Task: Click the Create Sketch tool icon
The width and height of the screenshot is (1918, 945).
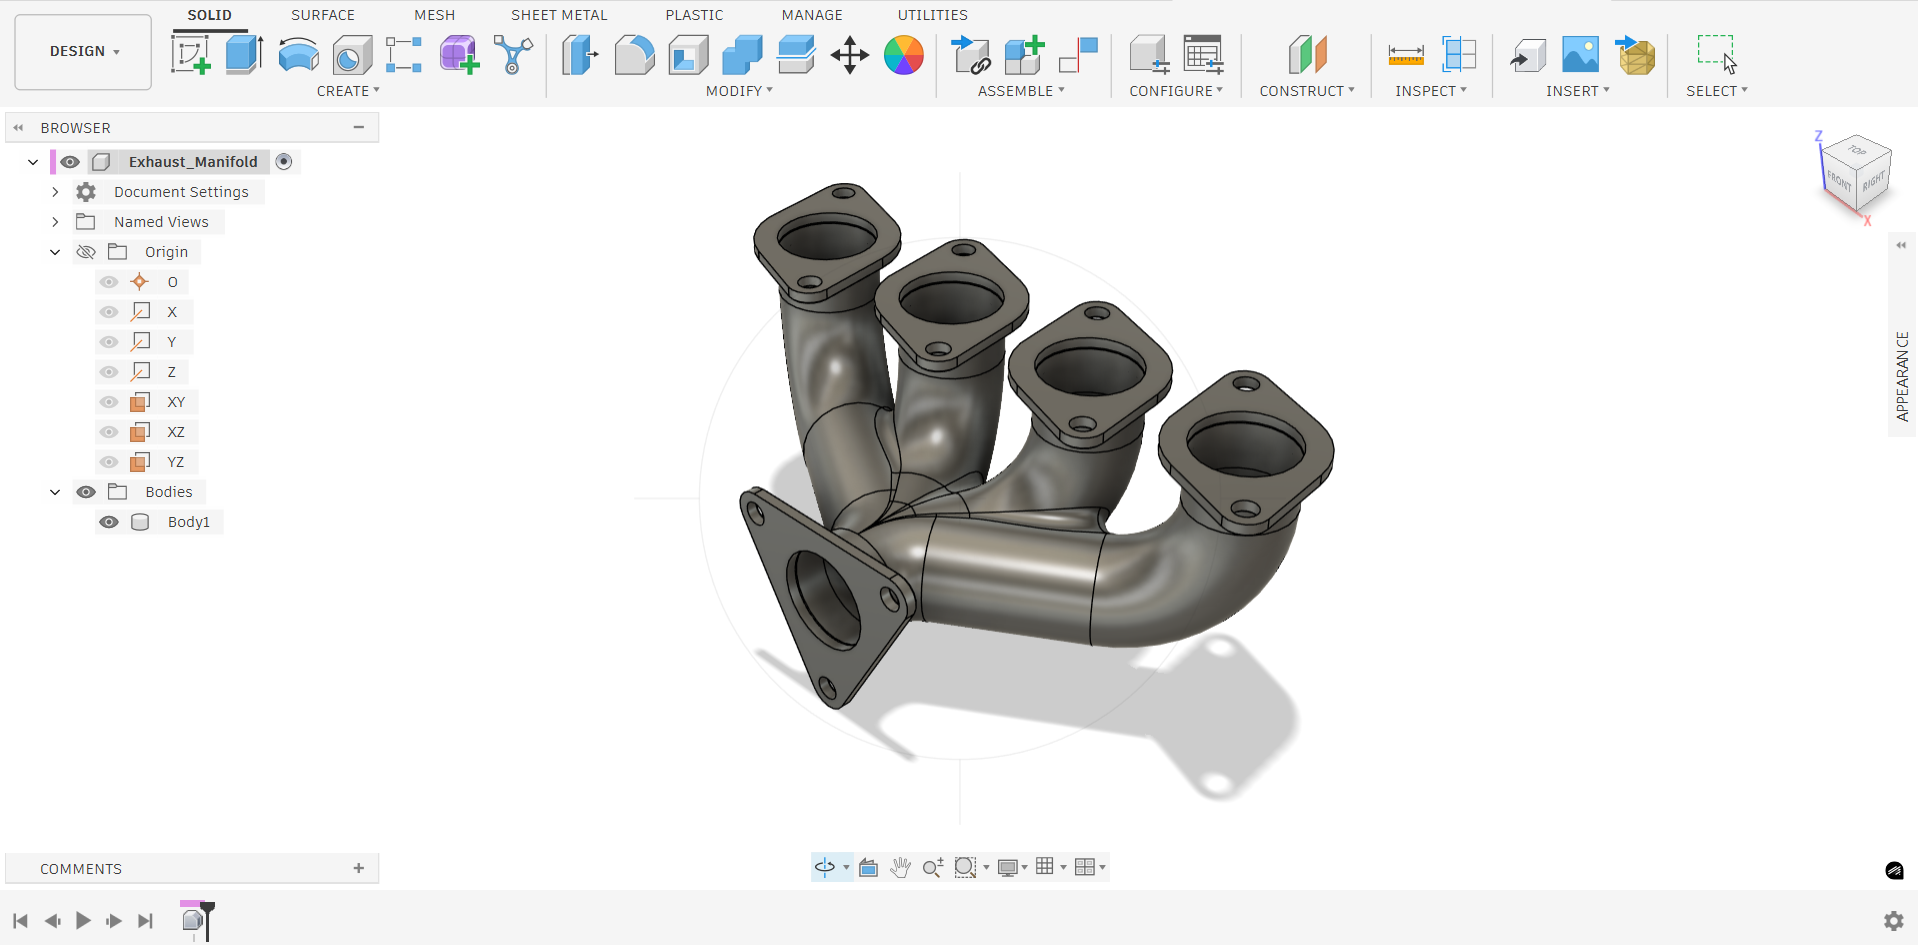Action: pos(190,55)
